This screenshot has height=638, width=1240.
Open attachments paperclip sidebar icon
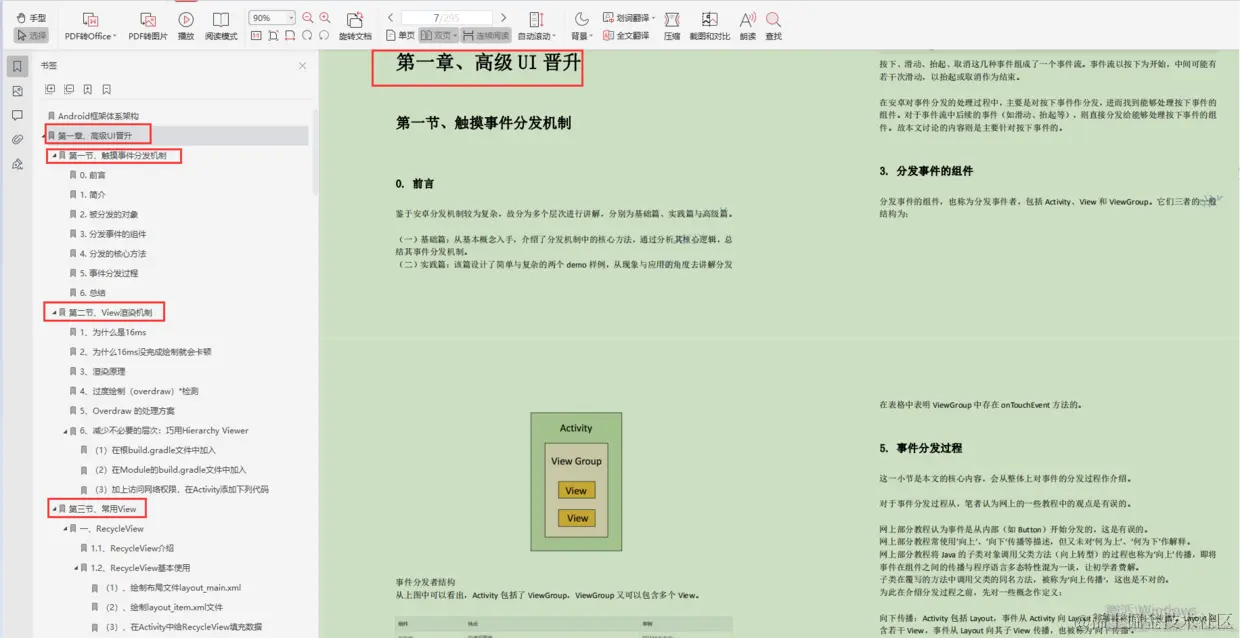coord(17,139)
